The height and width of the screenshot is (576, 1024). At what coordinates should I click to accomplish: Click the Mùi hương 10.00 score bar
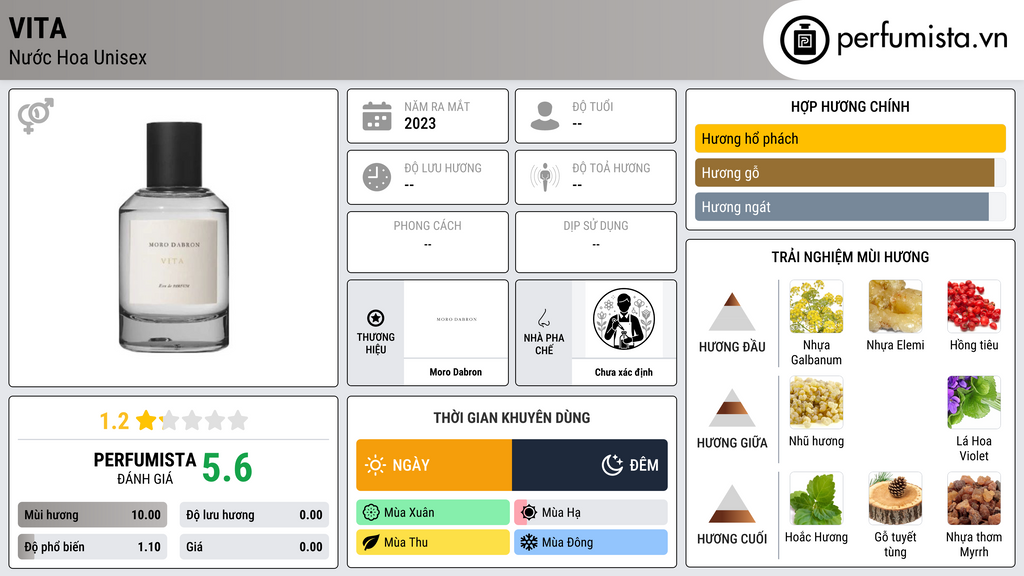(x=92, y=515)
